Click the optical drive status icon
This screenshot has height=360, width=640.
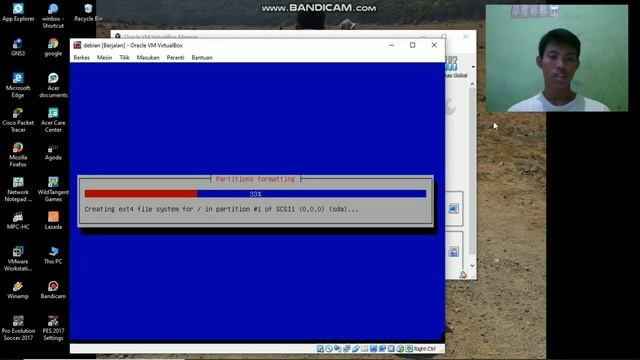[329, 349]
